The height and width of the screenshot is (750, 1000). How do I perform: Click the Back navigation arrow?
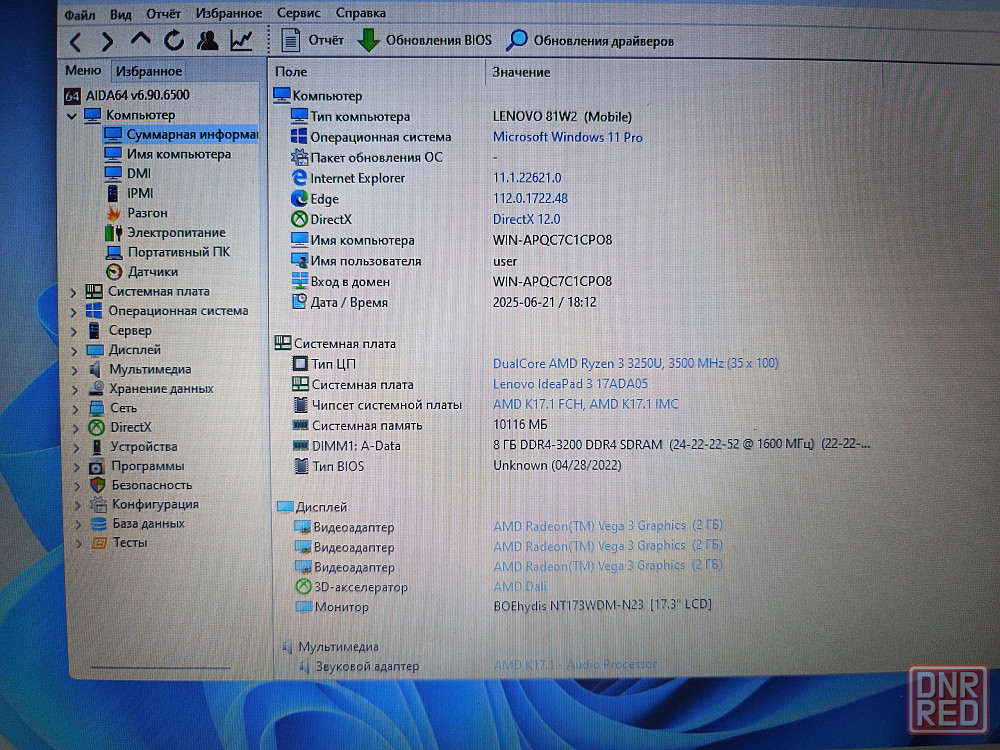(x=75, y=42)
